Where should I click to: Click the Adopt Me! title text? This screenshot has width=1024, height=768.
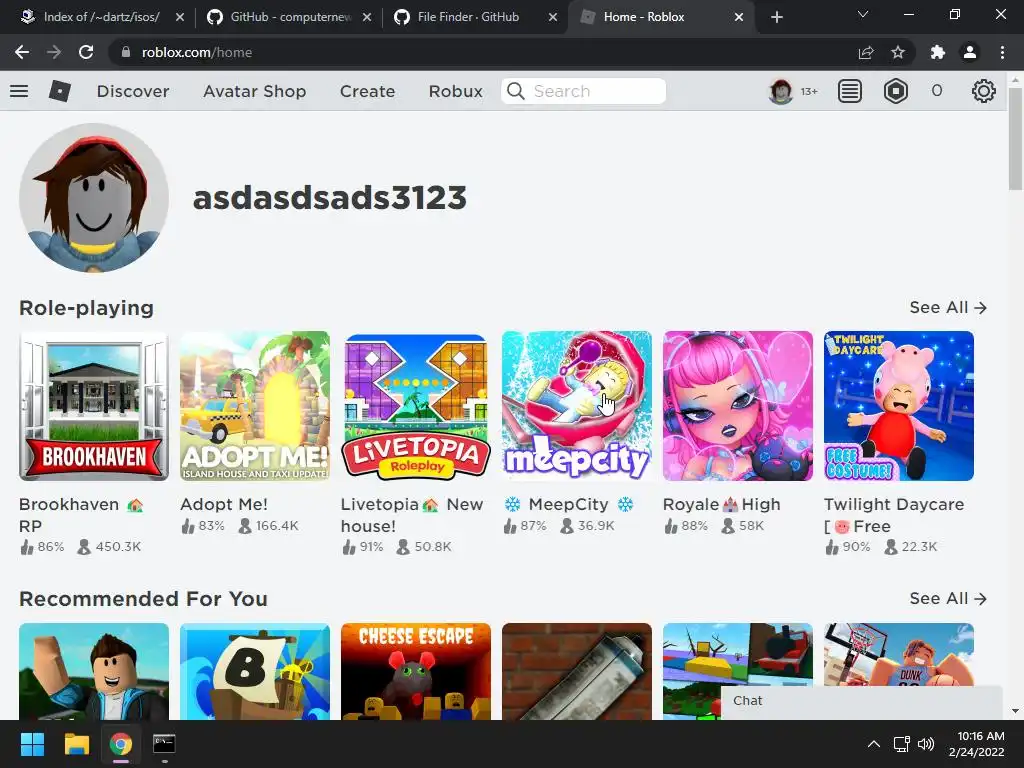coord(224,504)
